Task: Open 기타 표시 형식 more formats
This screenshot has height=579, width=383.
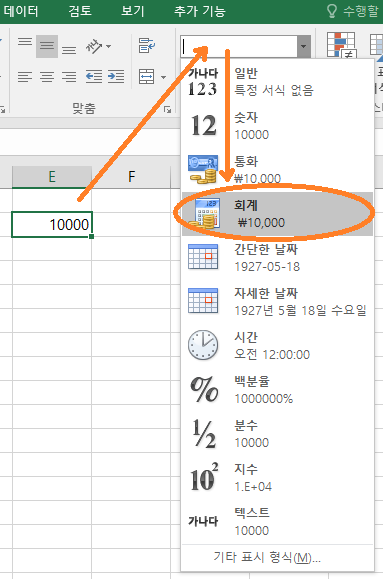Action: tap(277, 557)
